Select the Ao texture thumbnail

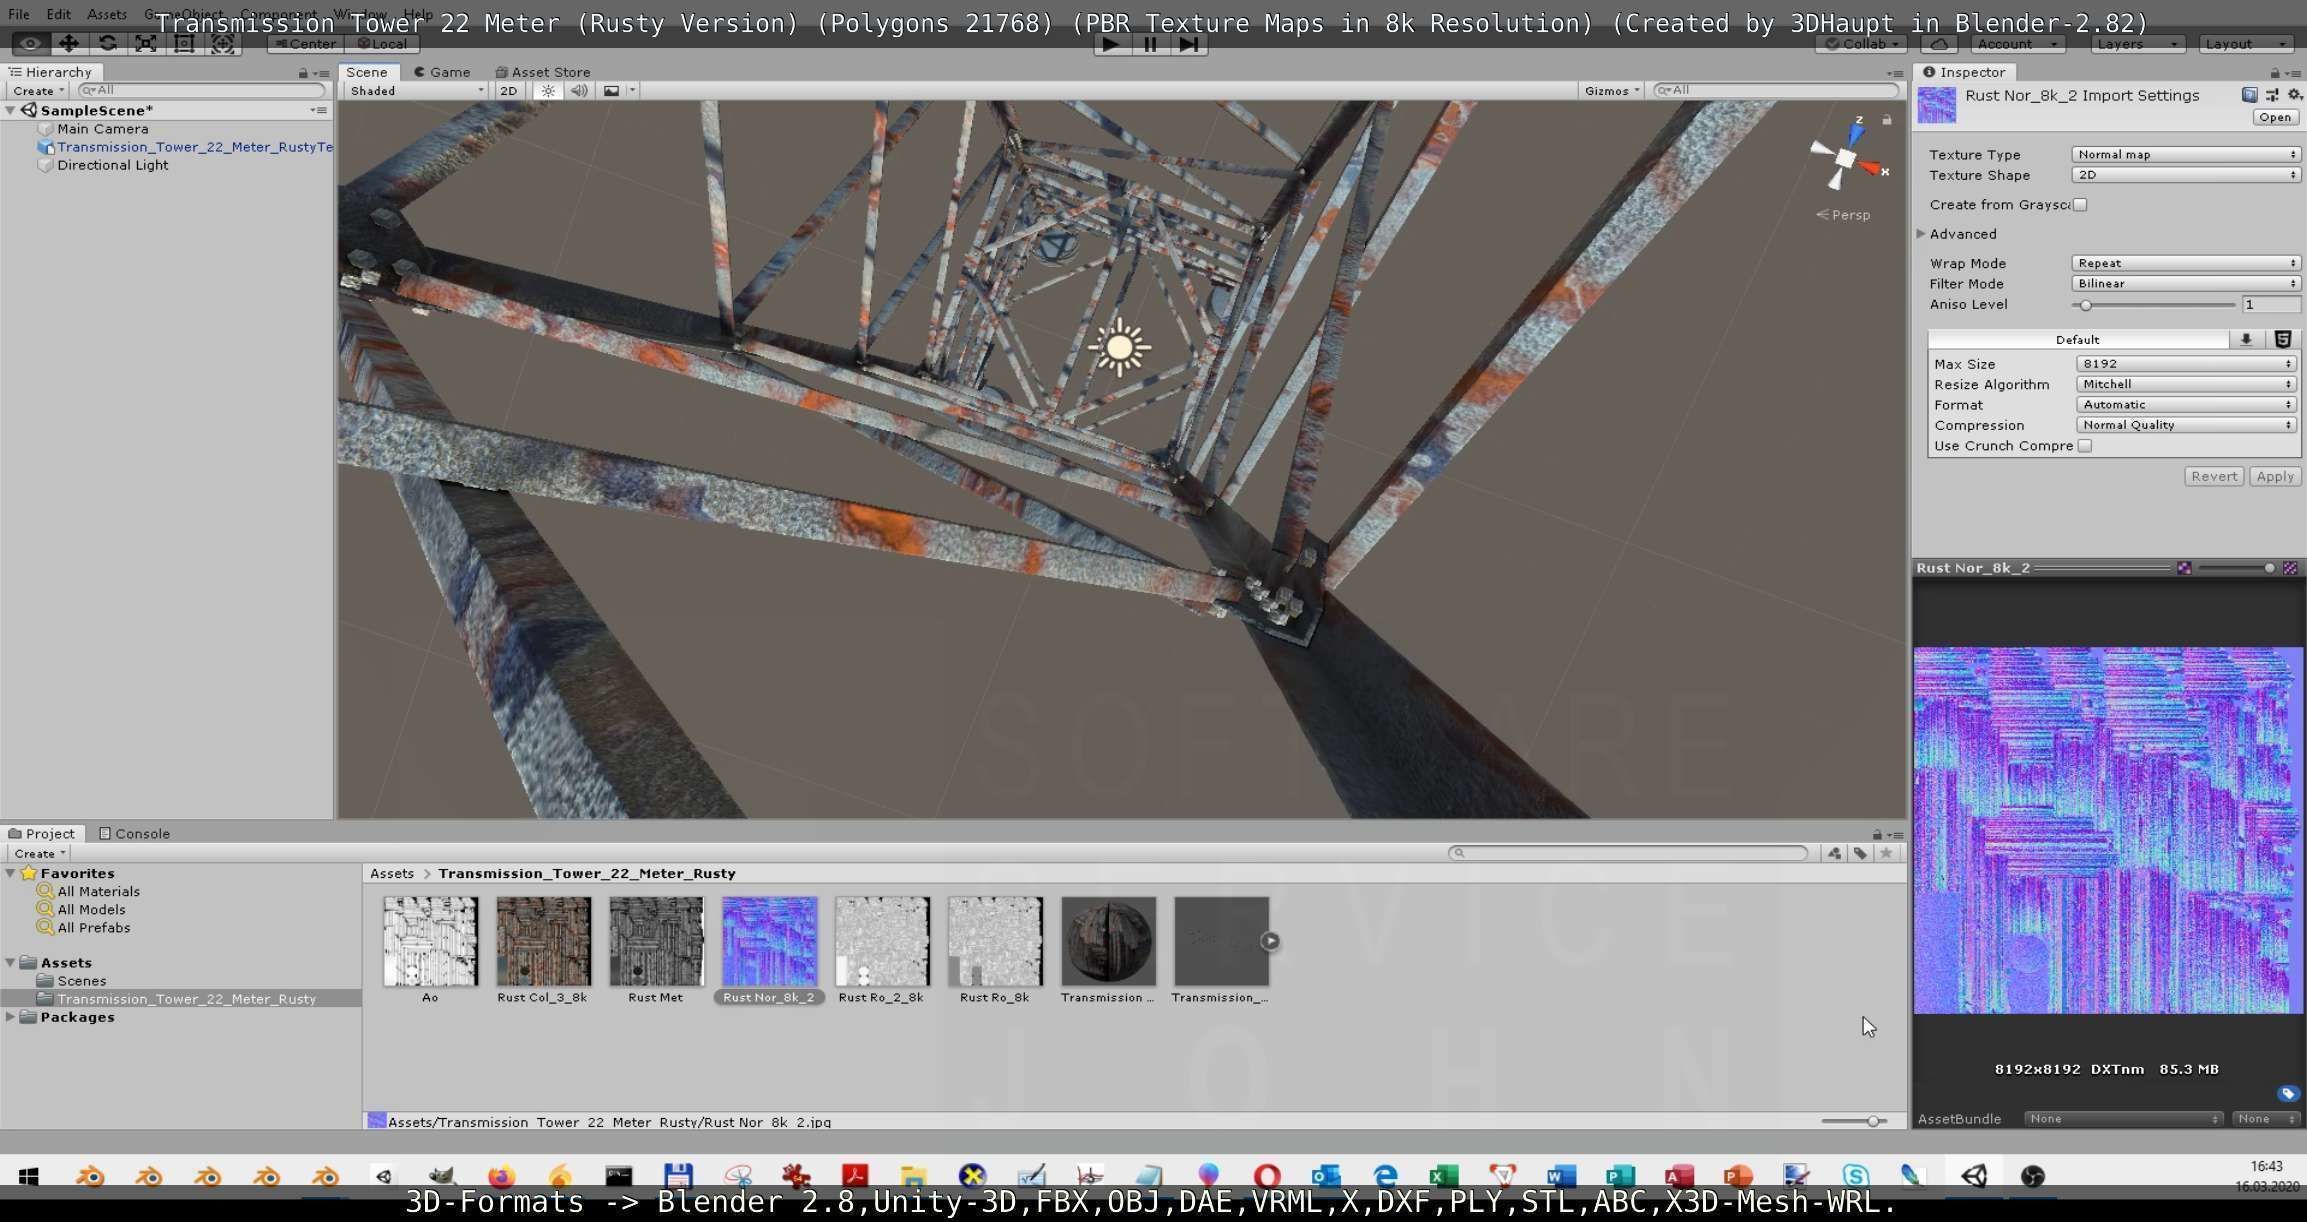tap(430, 942)
